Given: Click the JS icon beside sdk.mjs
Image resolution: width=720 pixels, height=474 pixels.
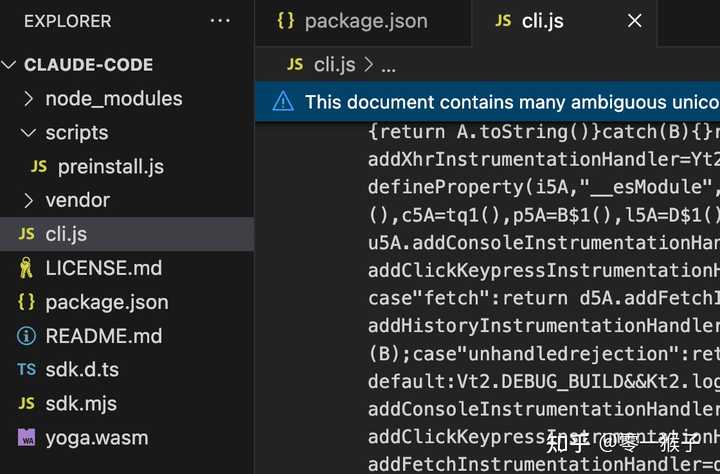Looking at the screenshot, I should (26, 404).
